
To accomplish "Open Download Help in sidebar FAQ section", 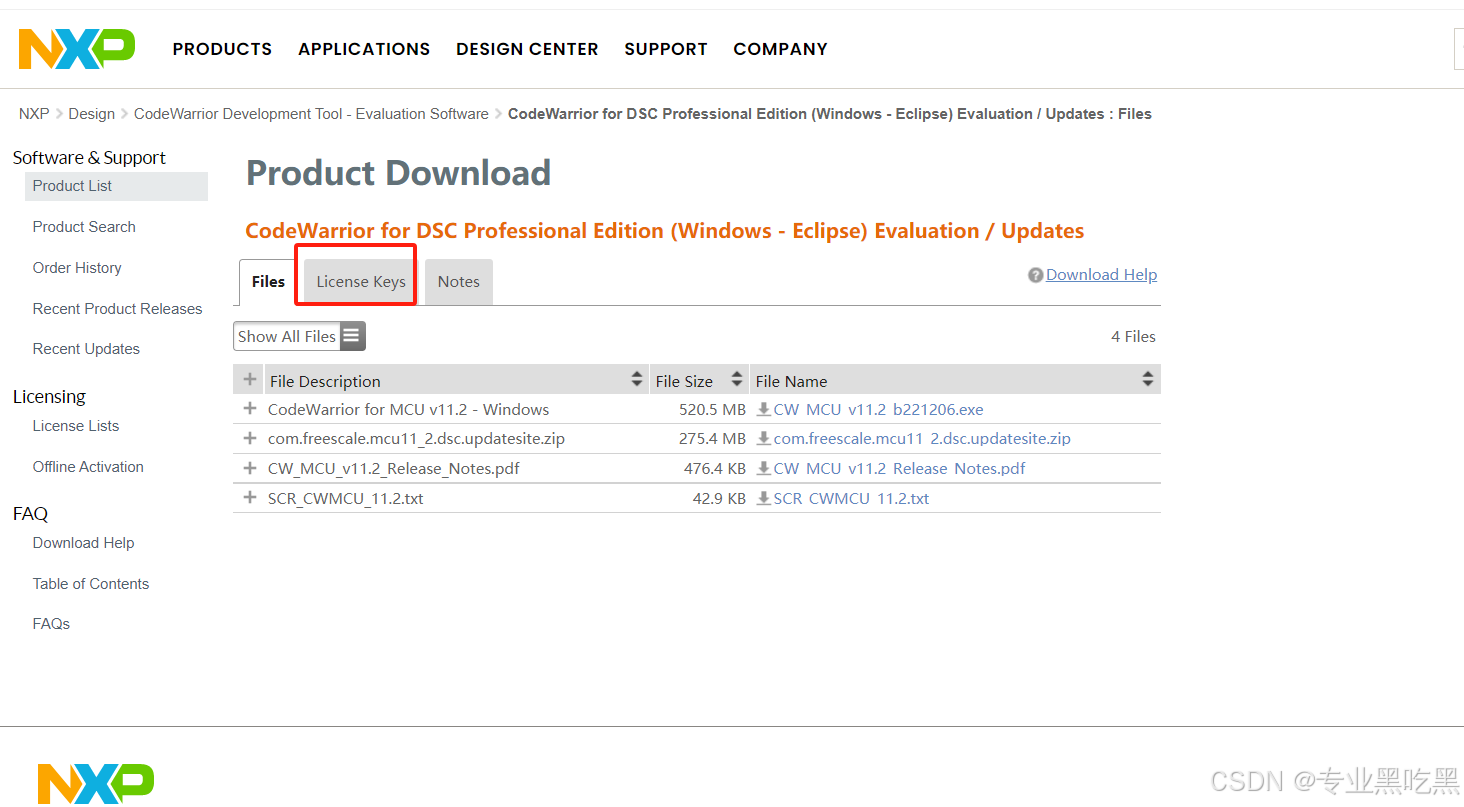I will [83, 543].
